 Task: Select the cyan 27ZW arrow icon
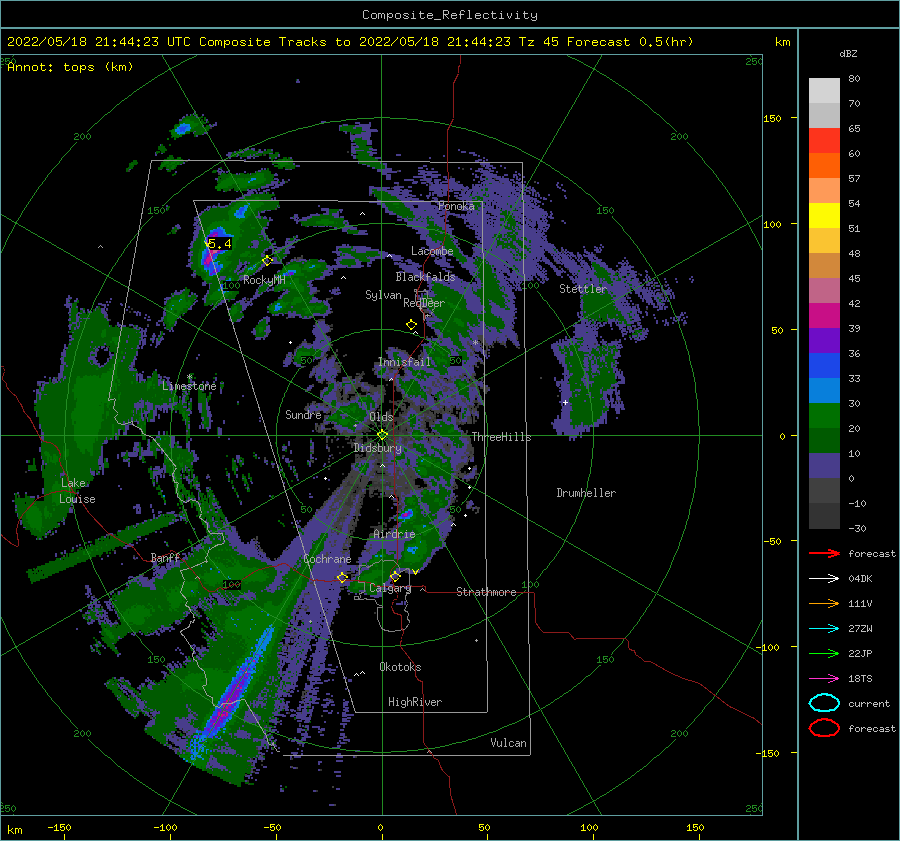click(x=824, y=629)
